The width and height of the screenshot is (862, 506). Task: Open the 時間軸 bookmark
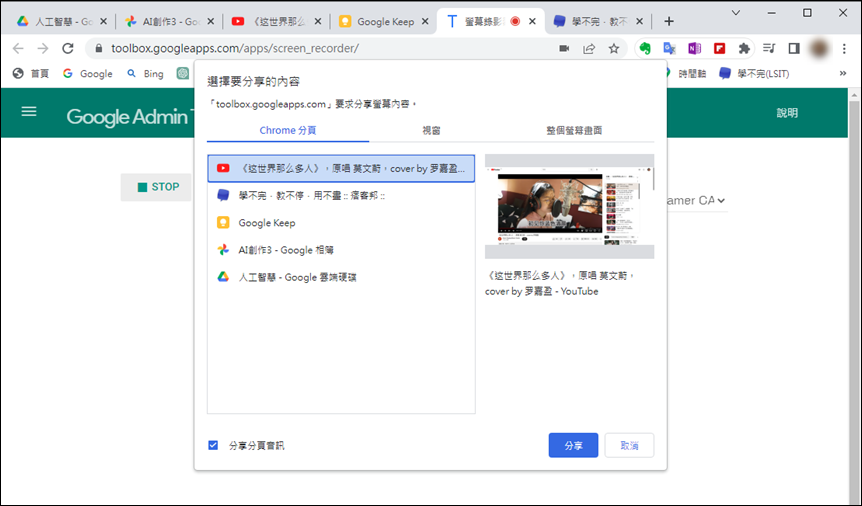(x=684, y=74)
